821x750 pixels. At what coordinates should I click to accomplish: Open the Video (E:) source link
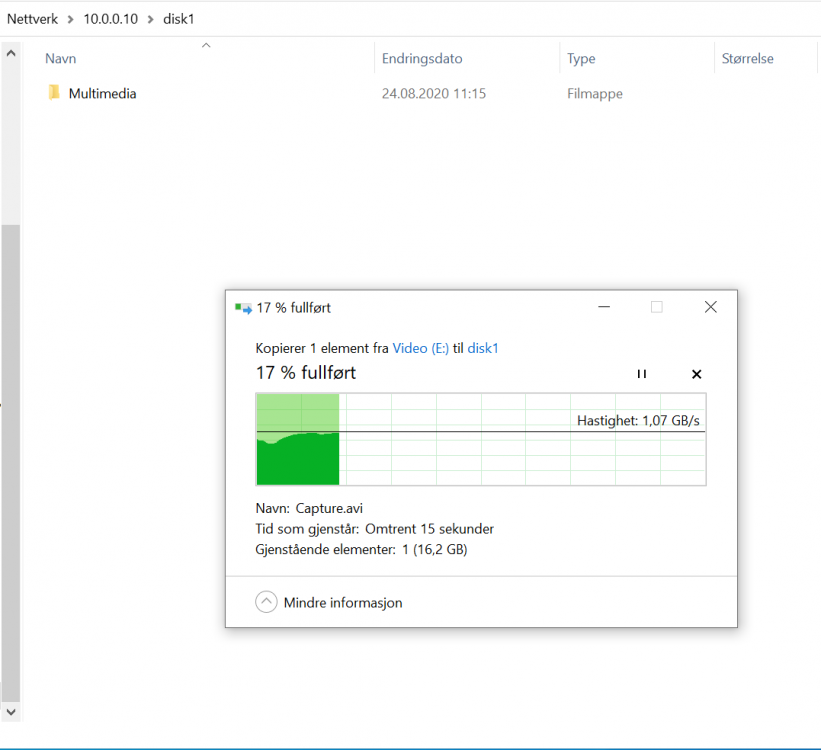tap(420, 348)
